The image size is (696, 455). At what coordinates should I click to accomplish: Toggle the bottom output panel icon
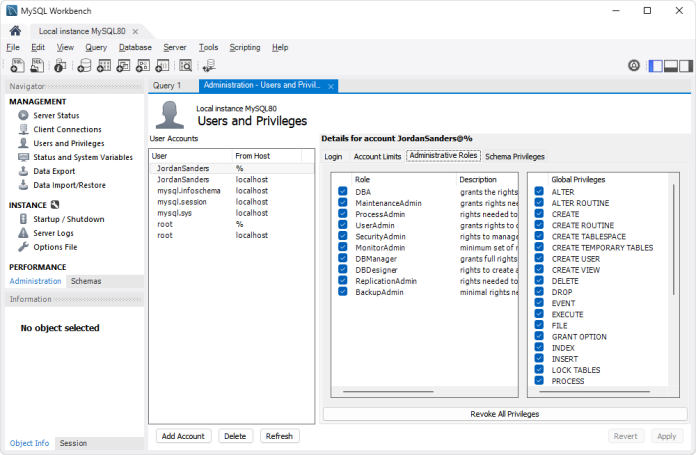point(671,66)
